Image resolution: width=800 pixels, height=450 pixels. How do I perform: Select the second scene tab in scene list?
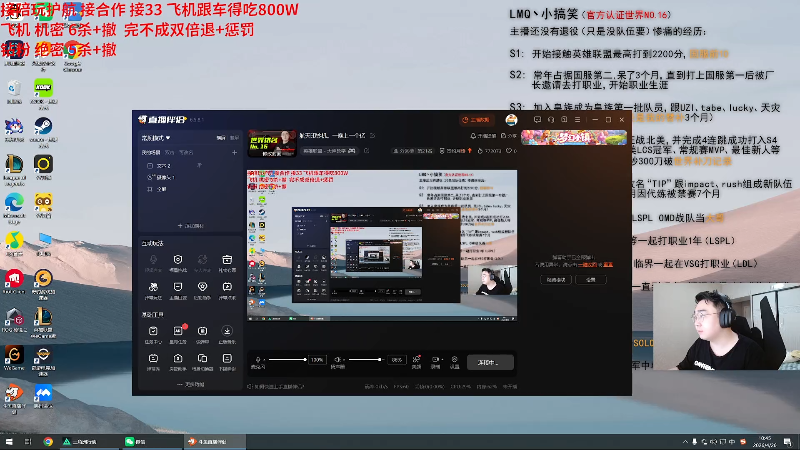169,152
